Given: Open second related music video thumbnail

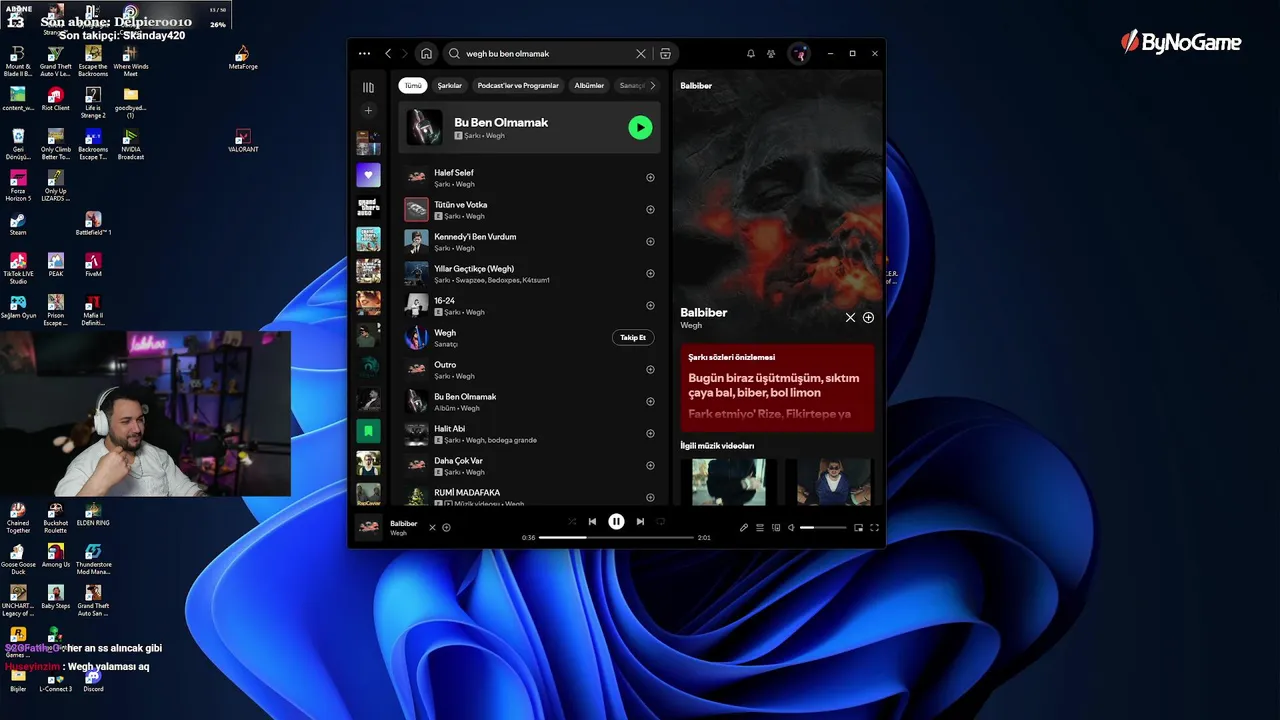Looking at the screenshot, I should coord(834,482).
